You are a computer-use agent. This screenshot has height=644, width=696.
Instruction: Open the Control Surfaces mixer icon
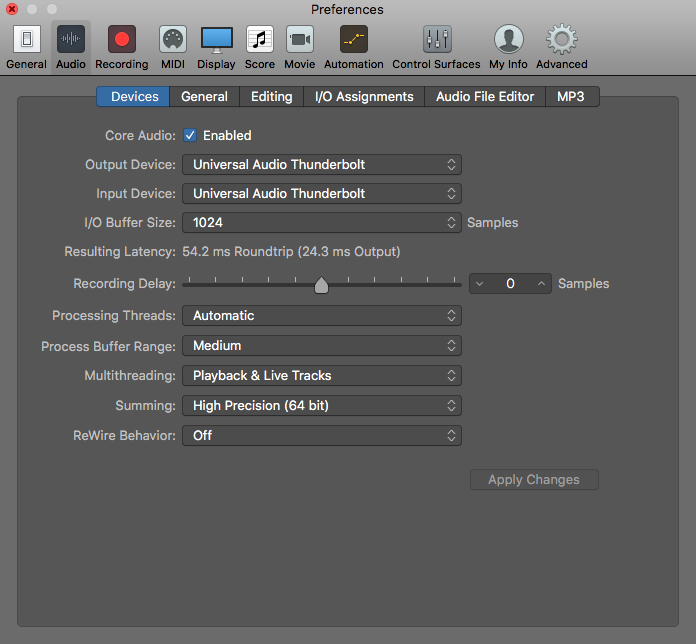coord(437,40)
